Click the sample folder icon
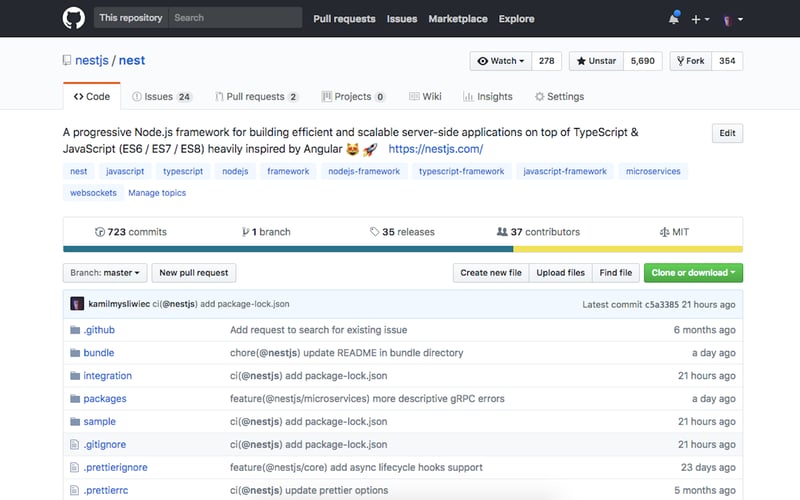The height and width of the screenshot is (500, 800). (75, 421)
